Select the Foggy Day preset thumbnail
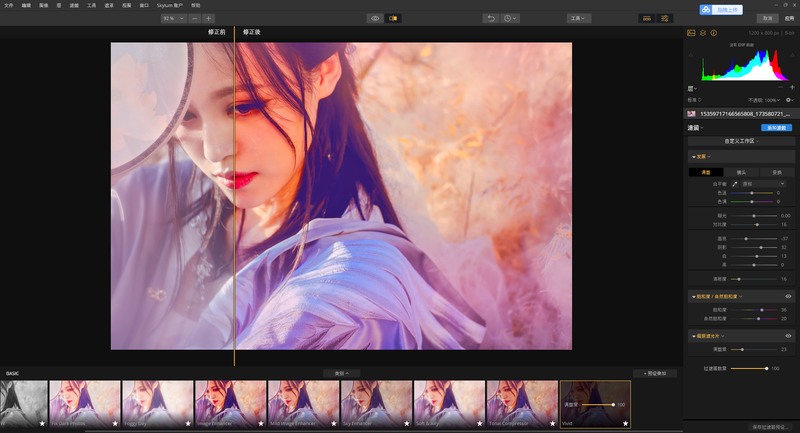Image resolution: width=800 pixels, height=433 pixels. [158, 404]
